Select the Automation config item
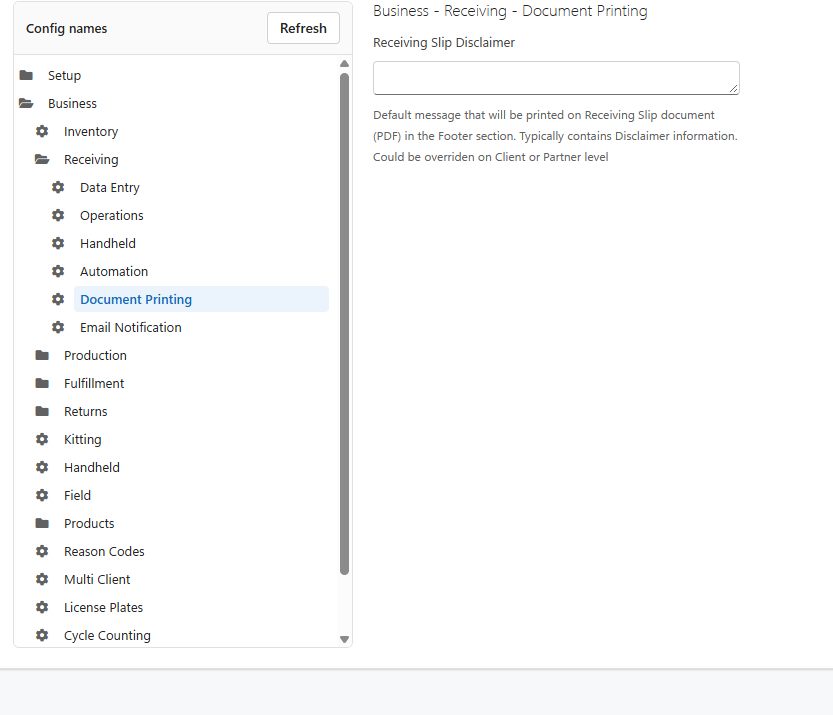The image size is (833, 715). [x=114, y=271]
